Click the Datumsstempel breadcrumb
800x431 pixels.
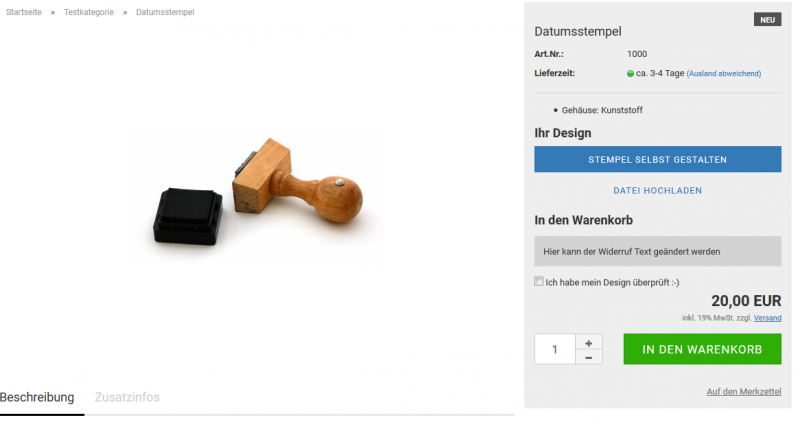click(165, 12)
